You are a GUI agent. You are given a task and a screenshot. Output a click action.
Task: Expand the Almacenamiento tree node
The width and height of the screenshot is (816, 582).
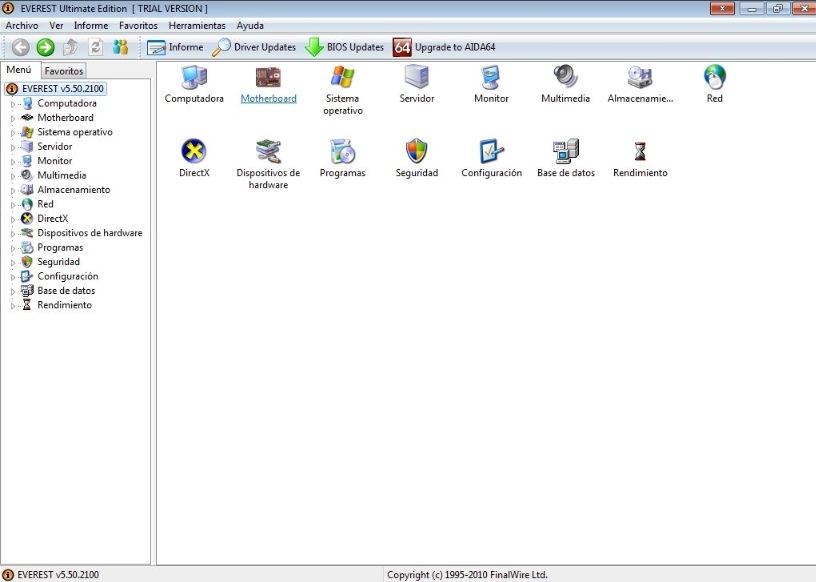pyautogui.click(x=14, y=190)
